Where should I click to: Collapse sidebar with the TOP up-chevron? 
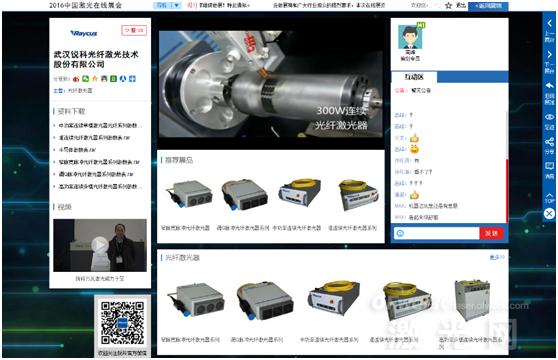click(x=549, y=197)
